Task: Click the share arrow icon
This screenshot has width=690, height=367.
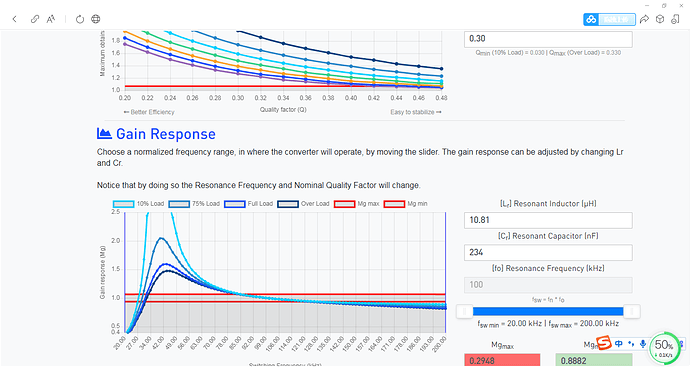Action: (x=644, y=19)
